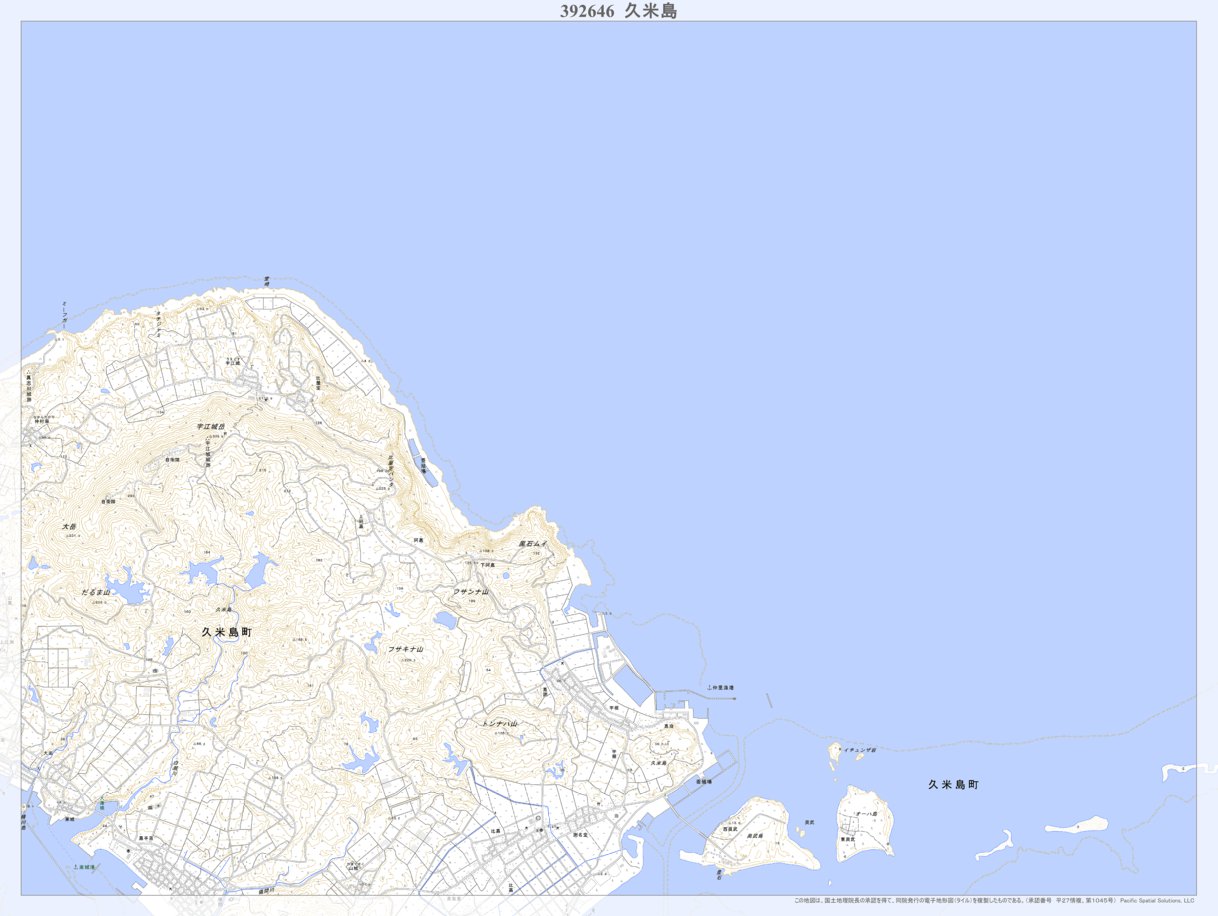Image resolution: width=1218 pixels, height=916 pixels.
Task: Click the 白瀬川 river label
Action: click(176, 767)
